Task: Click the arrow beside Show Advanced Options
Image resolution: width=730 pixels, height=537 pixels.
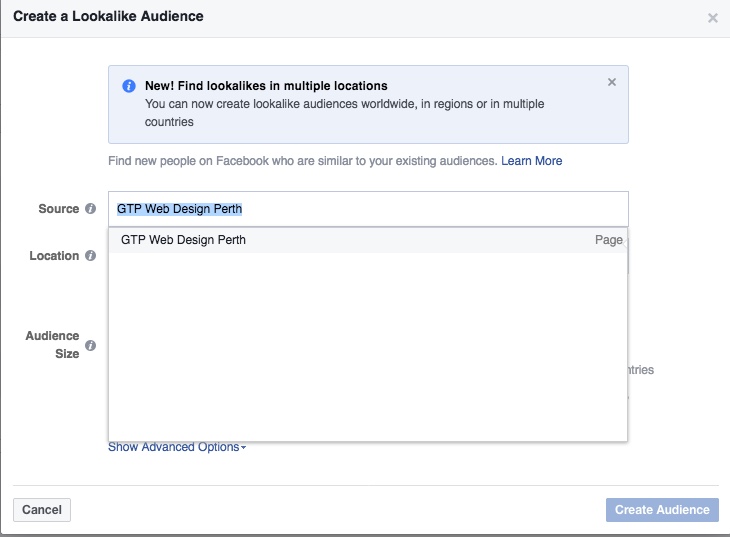Action: (x=244, y=448)
